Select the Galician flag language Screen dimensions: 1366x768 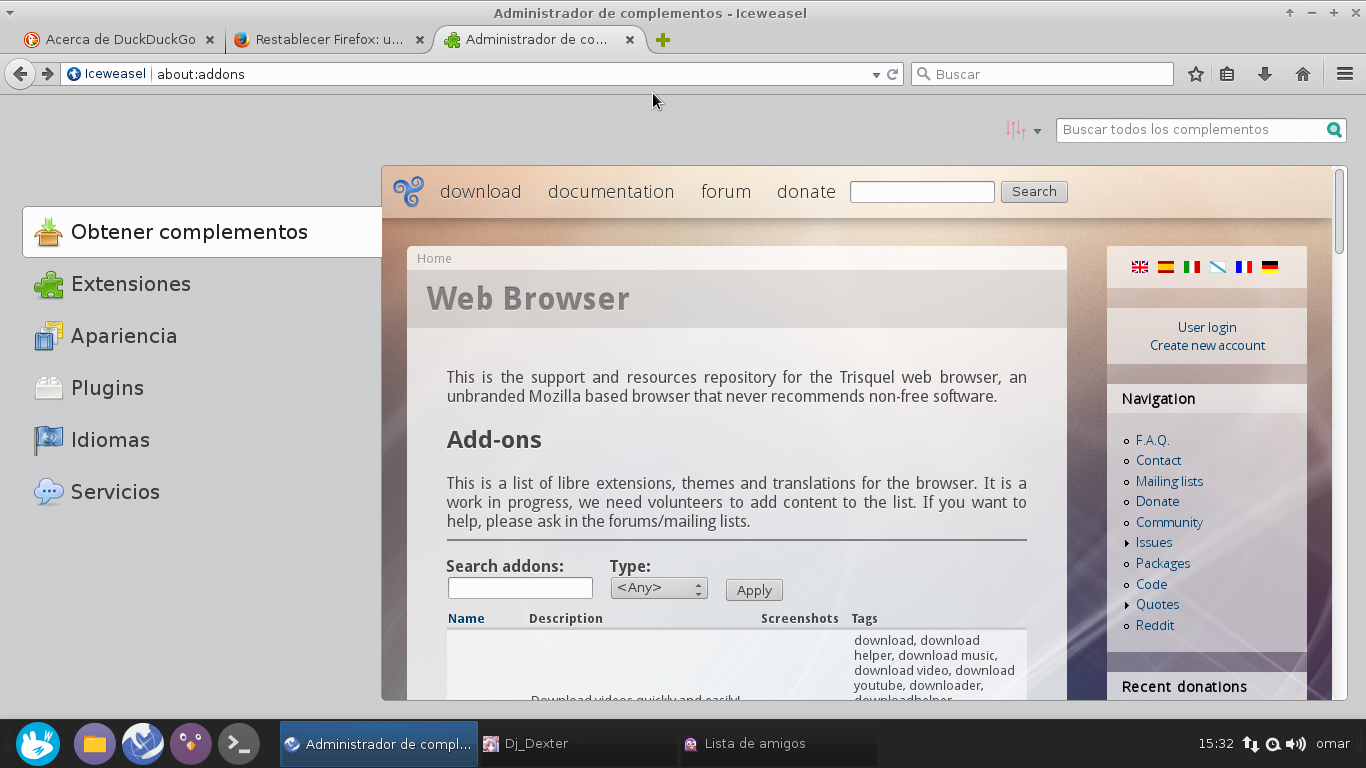(1218, 267)
